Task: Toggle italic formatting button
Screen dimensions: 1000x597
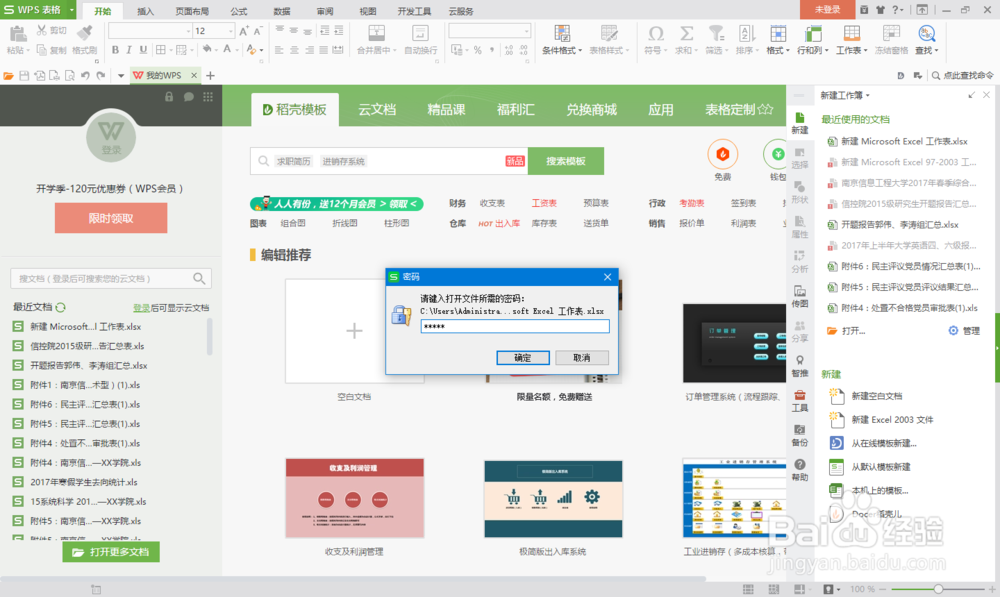Action: click(129, 50)
